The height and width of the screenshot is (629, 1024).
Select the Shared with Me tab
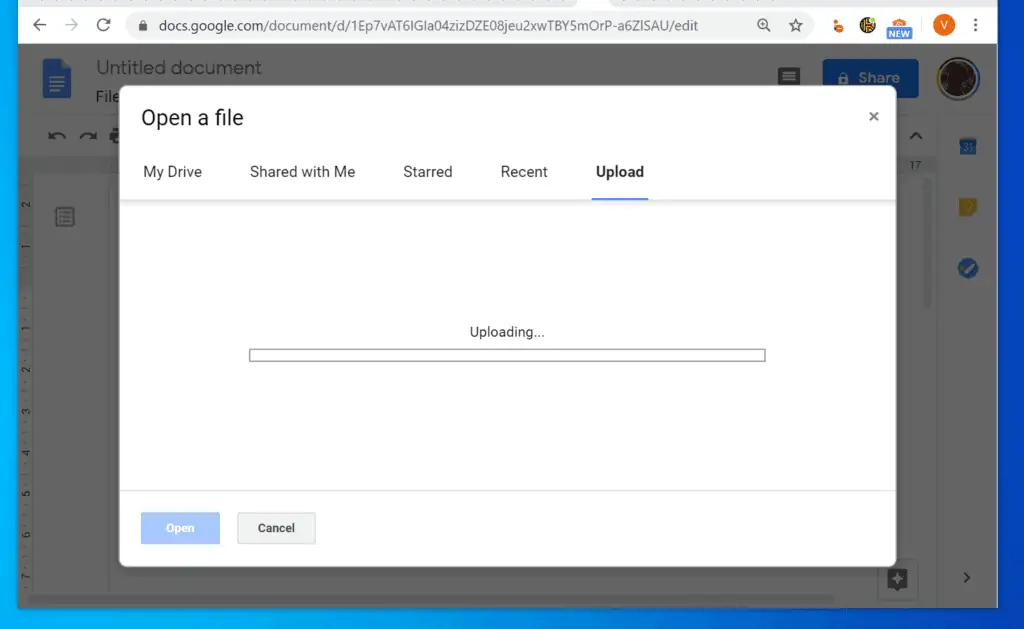tap(302, 171)
